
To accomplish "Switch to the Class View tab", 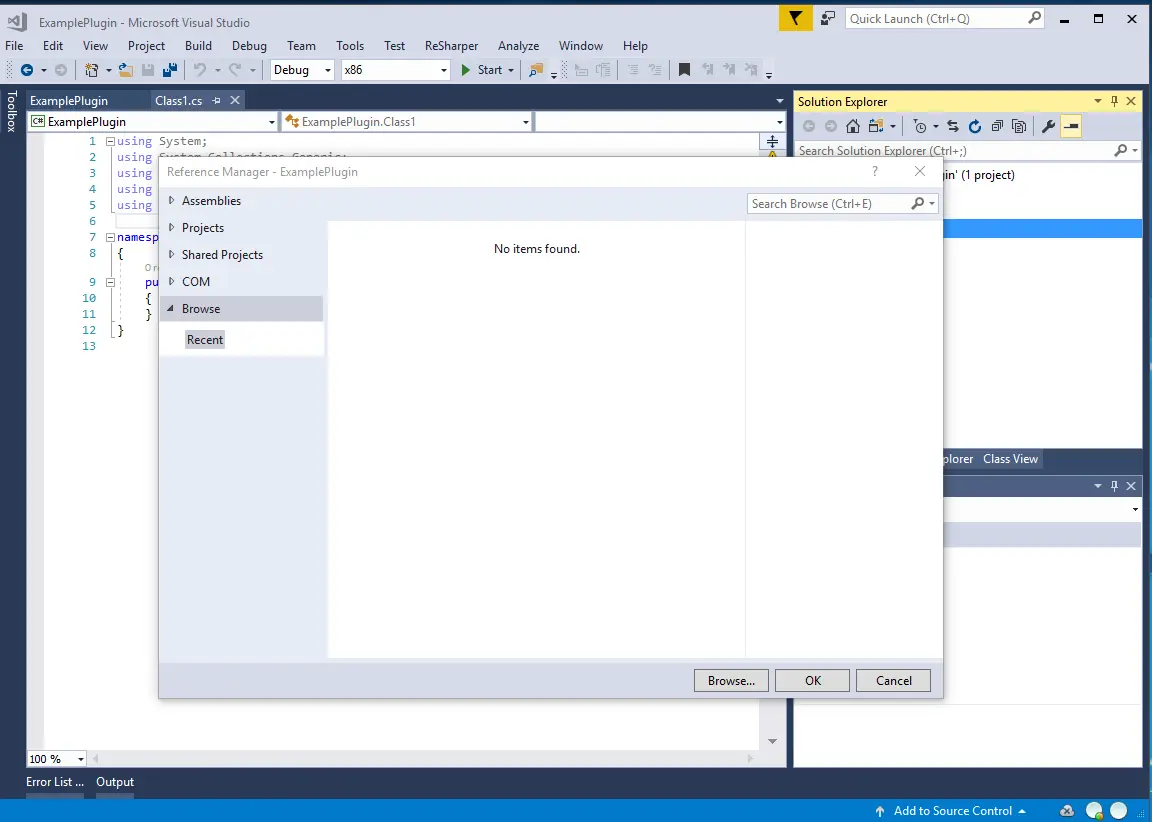I will click(1010, 459).
